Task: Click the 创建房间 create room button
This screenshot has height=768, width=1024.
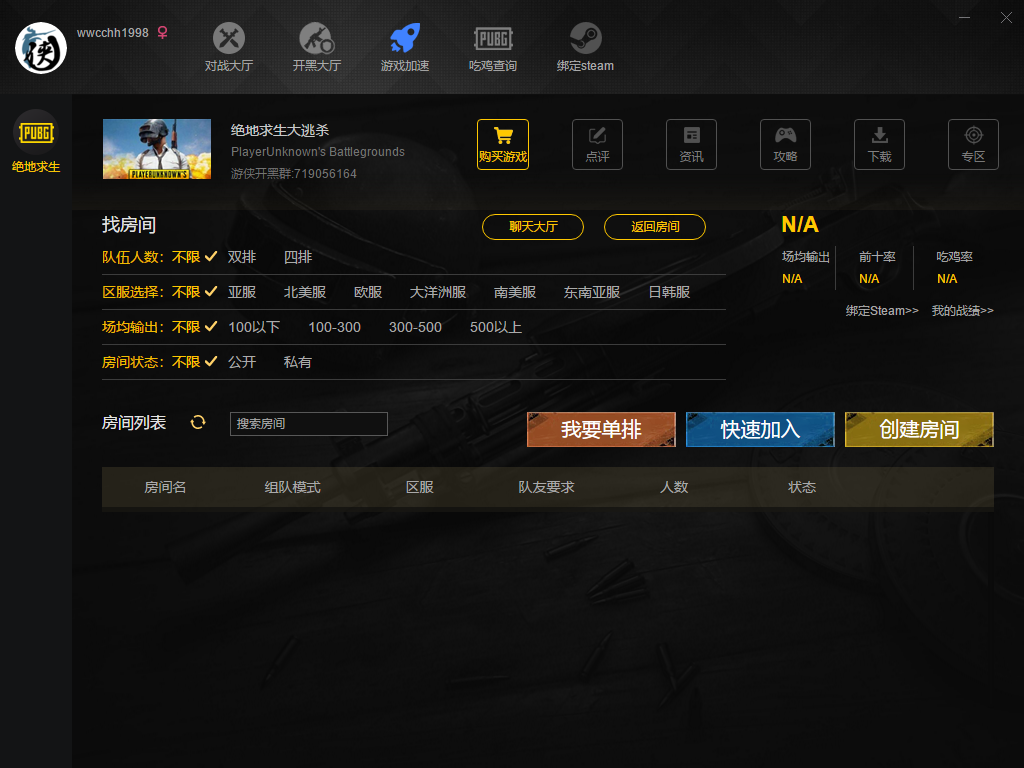Action: [919, 429]
